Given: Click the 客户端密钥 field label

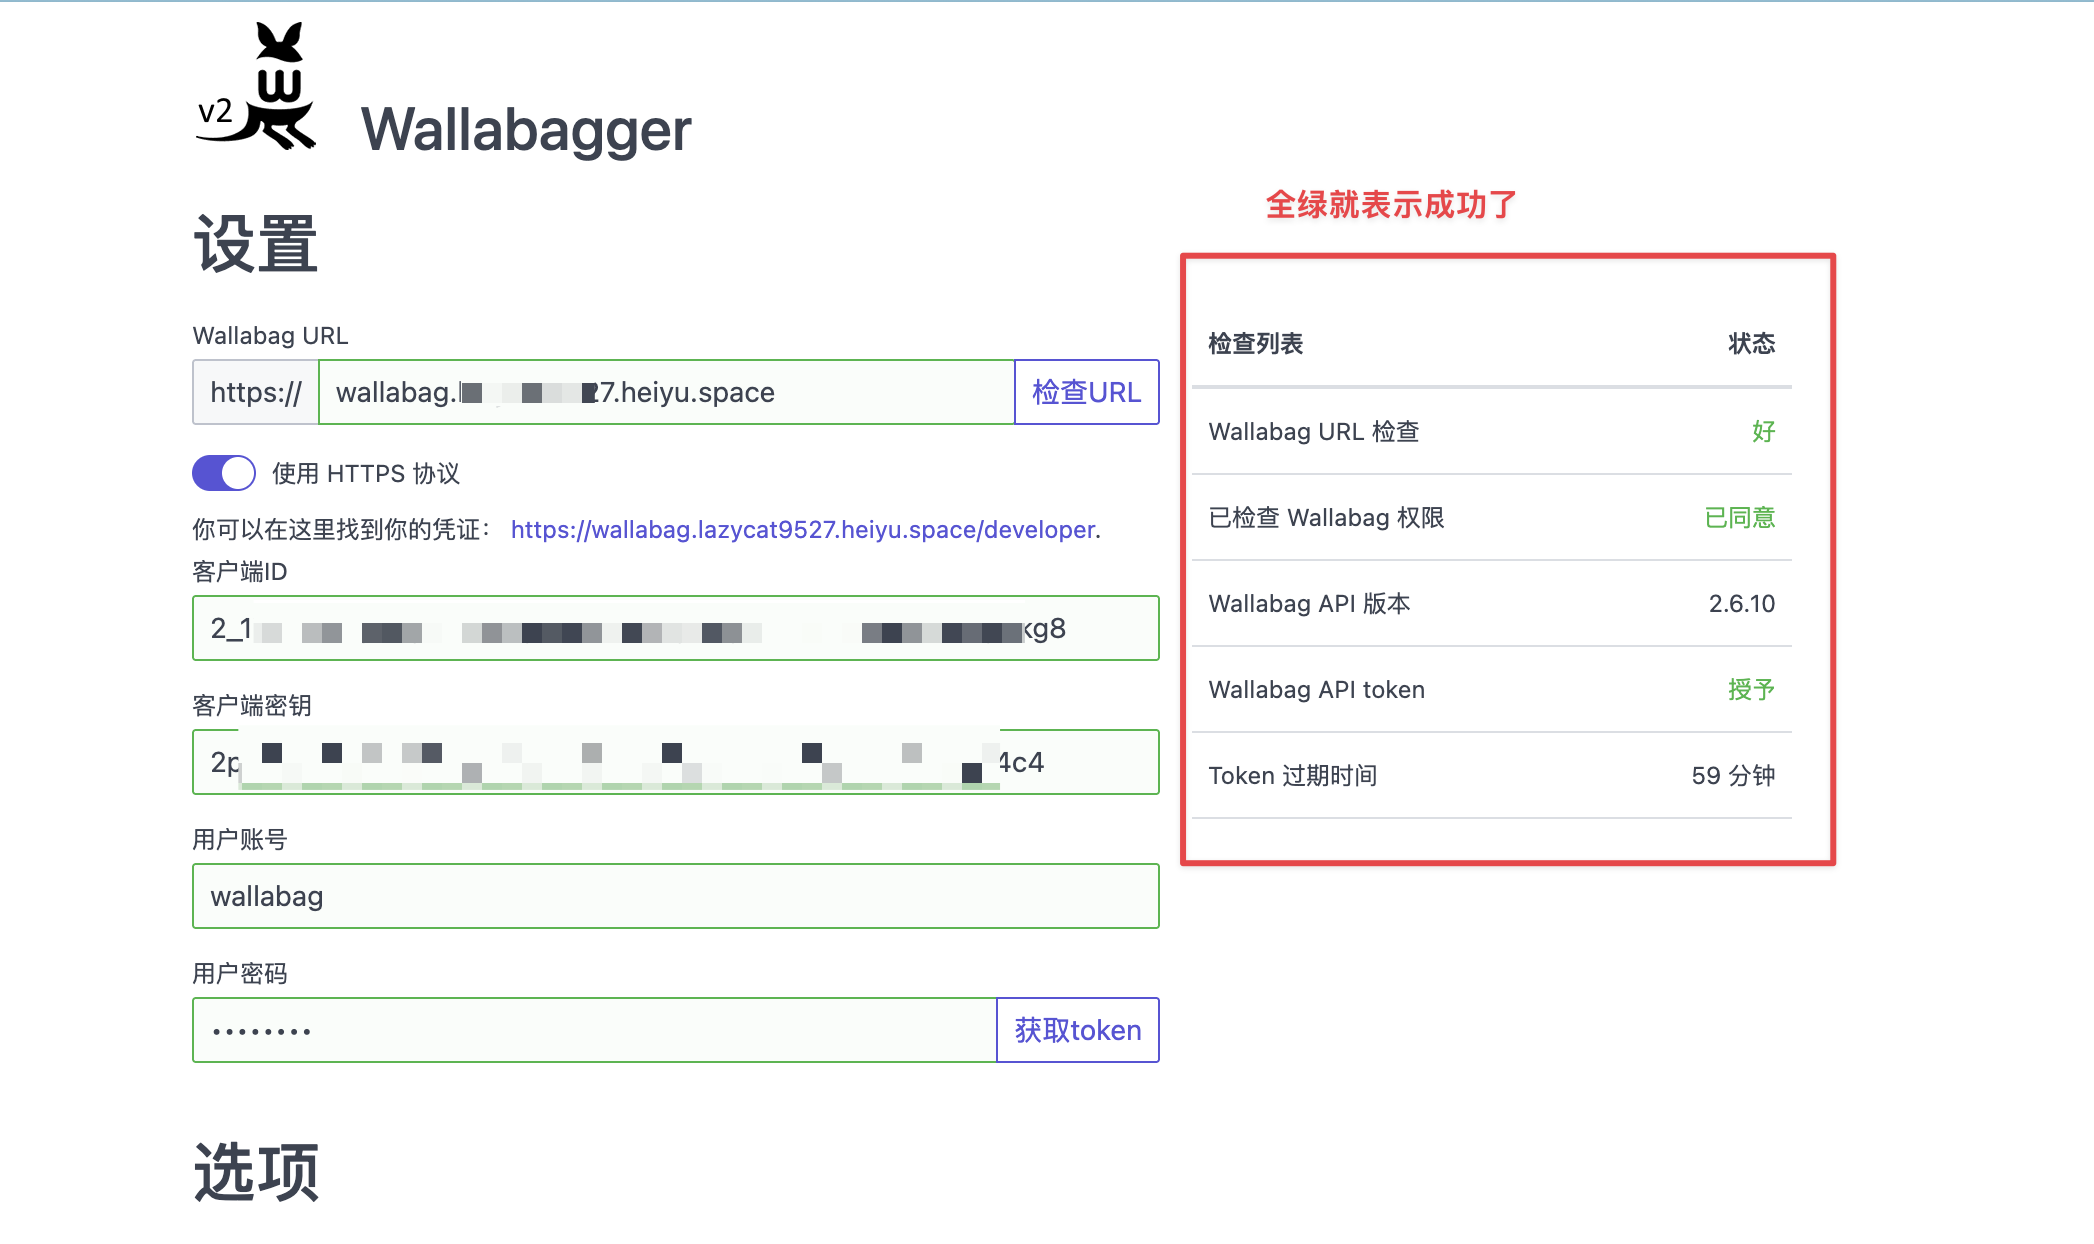Looking at the screenshot, I should tap(252, 705).
